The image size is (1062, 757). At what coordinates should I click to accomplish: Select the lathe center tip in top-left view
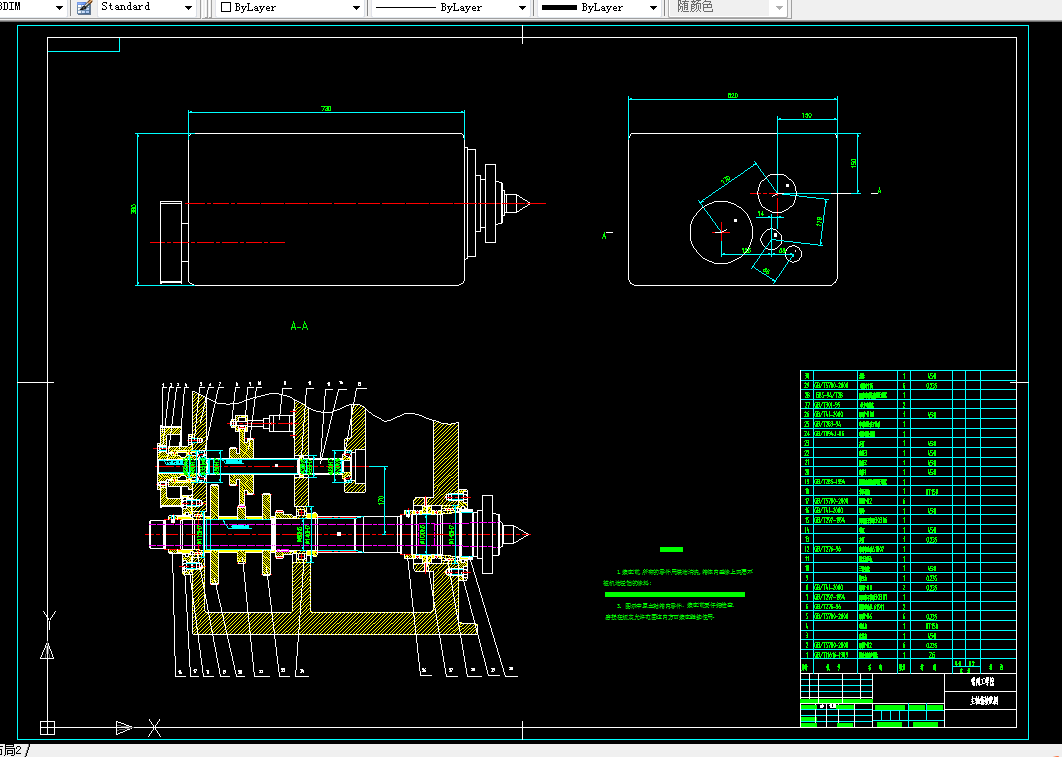point(526,204)
